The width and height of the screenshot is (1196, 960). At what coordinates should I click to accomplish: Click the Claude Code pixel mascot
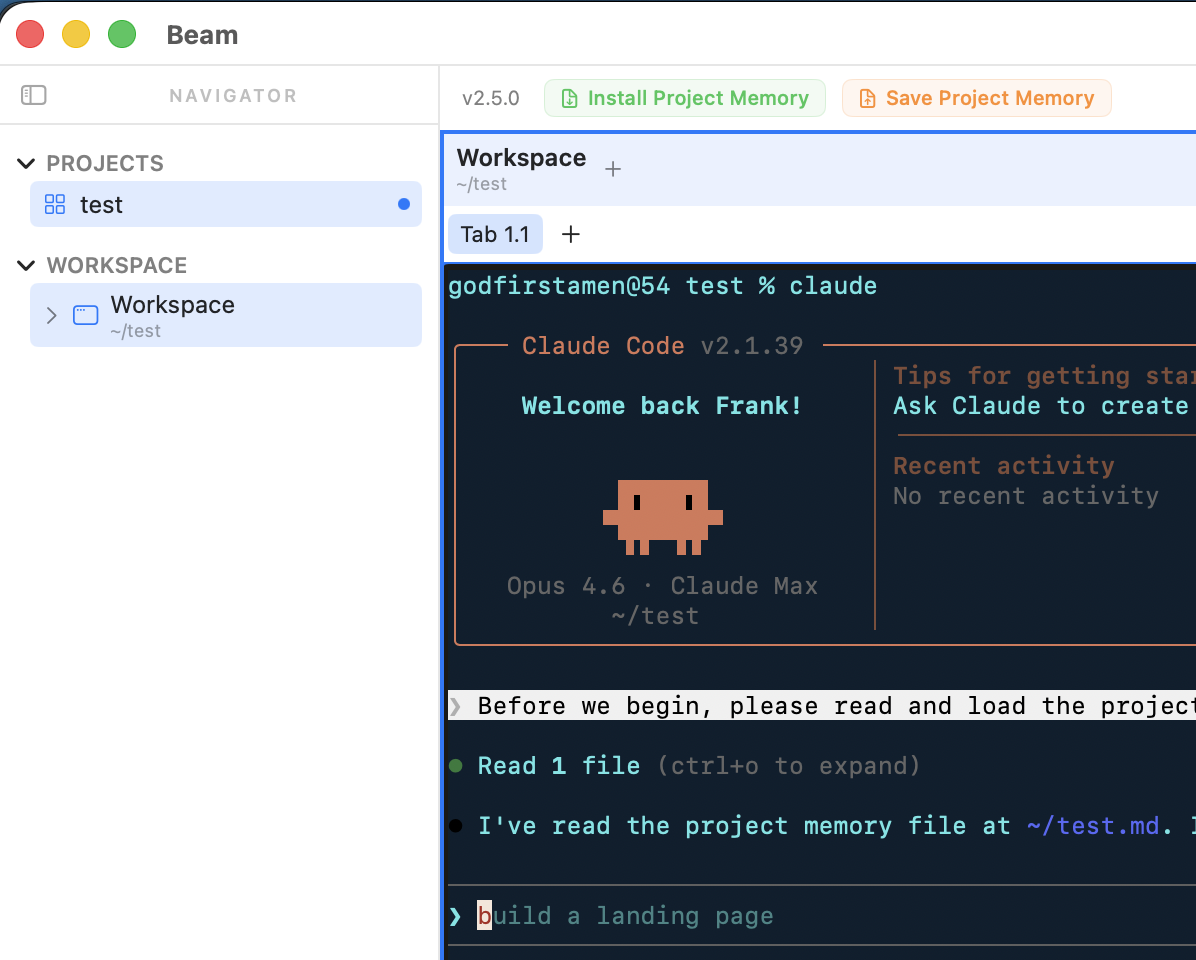point(662,516)
